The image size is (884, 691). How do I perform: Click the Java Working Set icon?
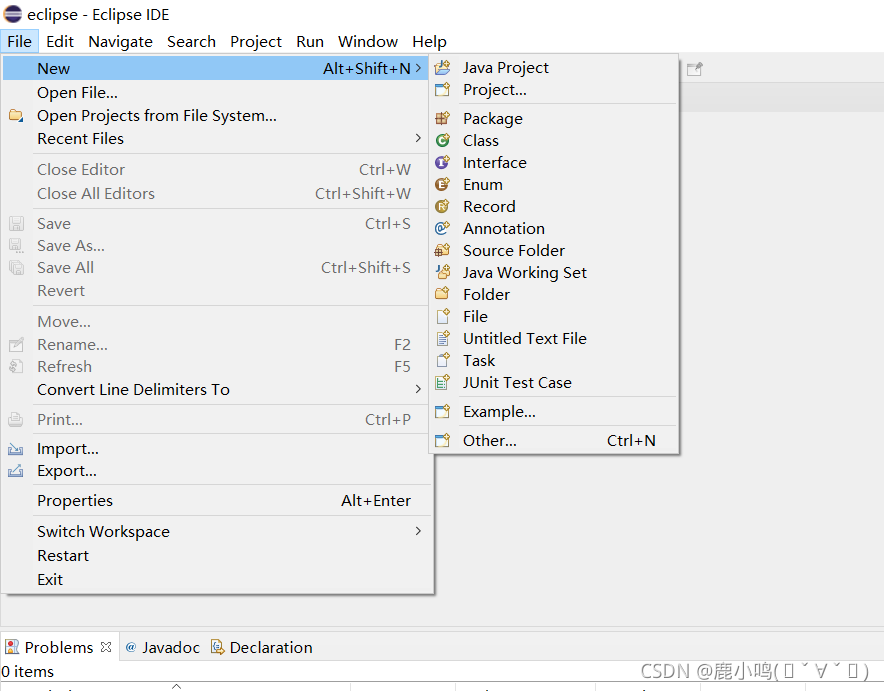coord(443,272)
